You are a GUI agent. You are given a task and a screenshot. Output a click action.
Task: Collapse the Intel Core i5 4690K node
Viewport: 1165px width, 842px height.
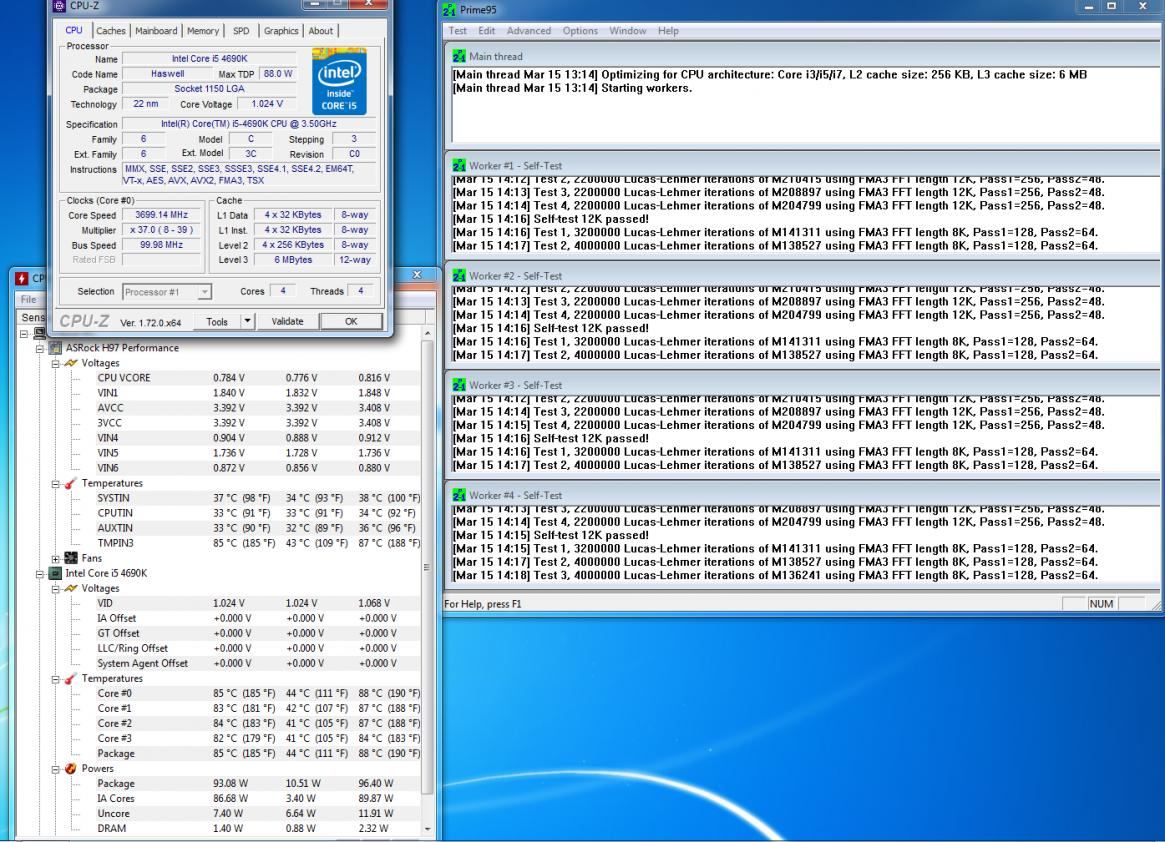40,574
